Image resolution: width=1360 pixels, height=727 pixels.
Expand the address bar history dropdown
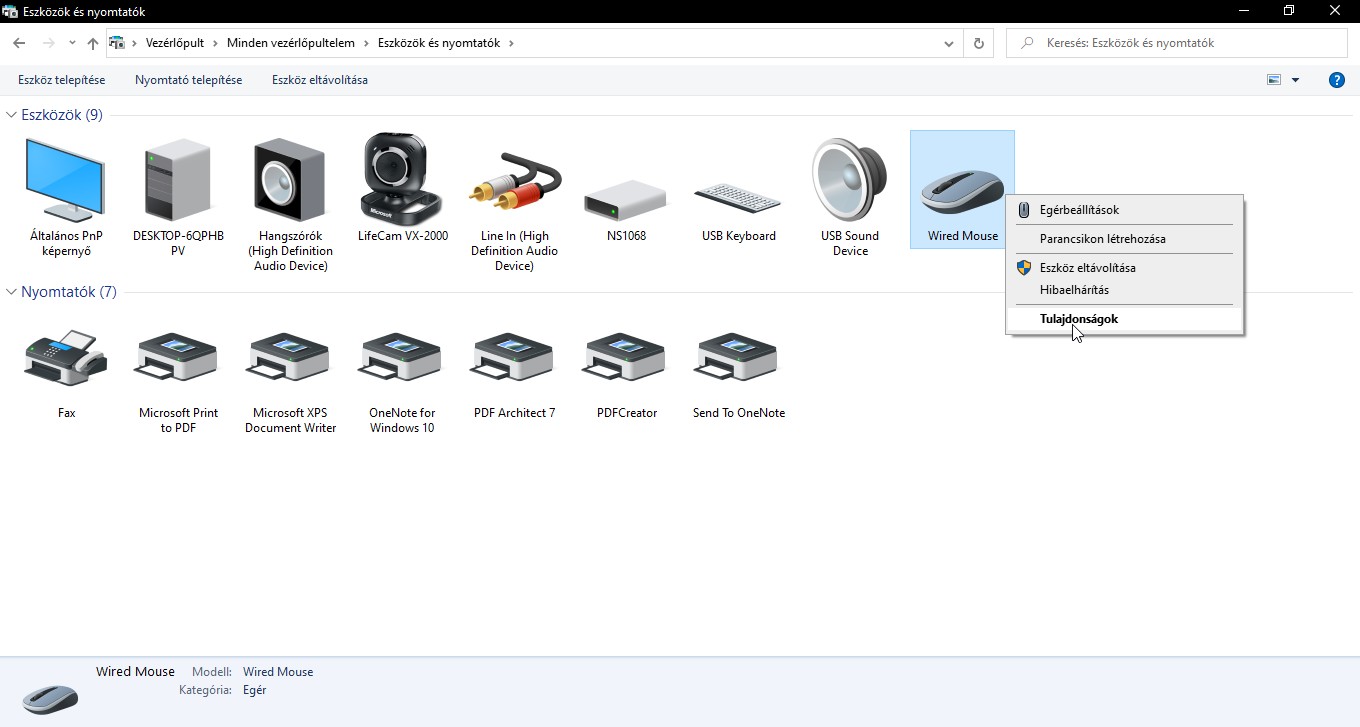coord(949,43)
